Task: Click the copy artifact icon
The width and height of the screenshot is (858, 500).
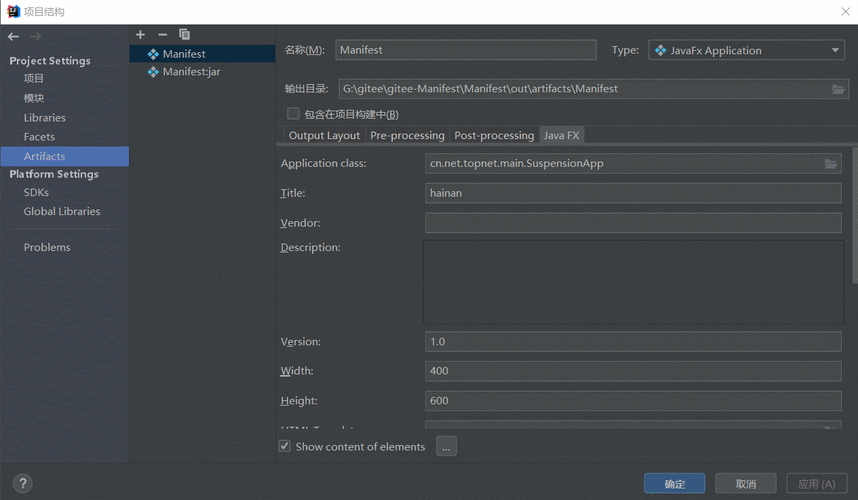Action: (x=184, y=35)
